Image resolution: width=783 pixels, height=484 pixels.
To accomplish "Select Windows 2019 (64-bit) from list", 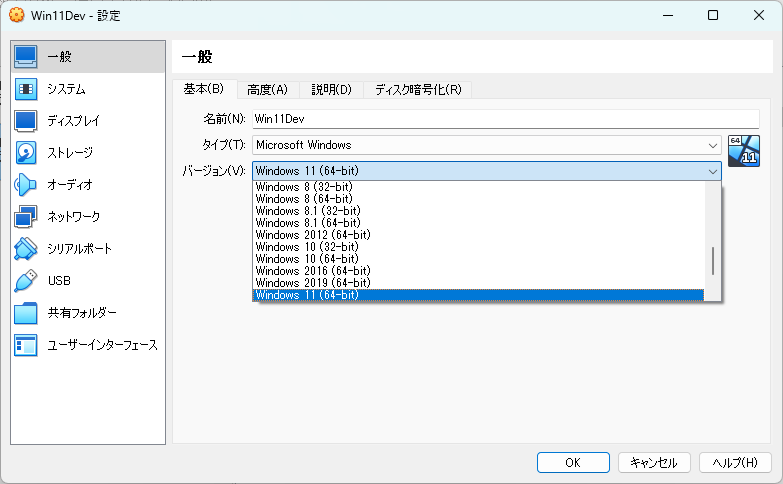I will [478, 283].
